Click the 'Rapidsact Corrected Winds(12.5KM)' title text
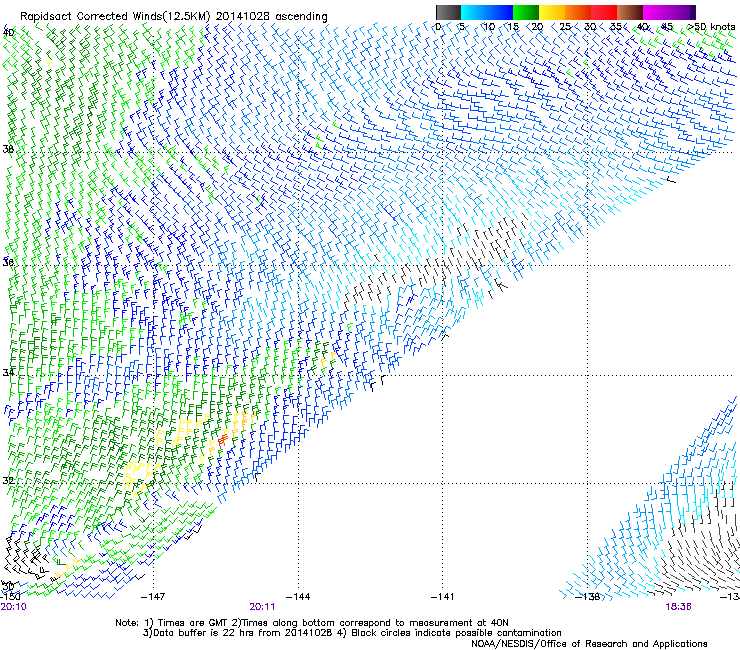Screen dimensions: 740x650 click(115, 17)
